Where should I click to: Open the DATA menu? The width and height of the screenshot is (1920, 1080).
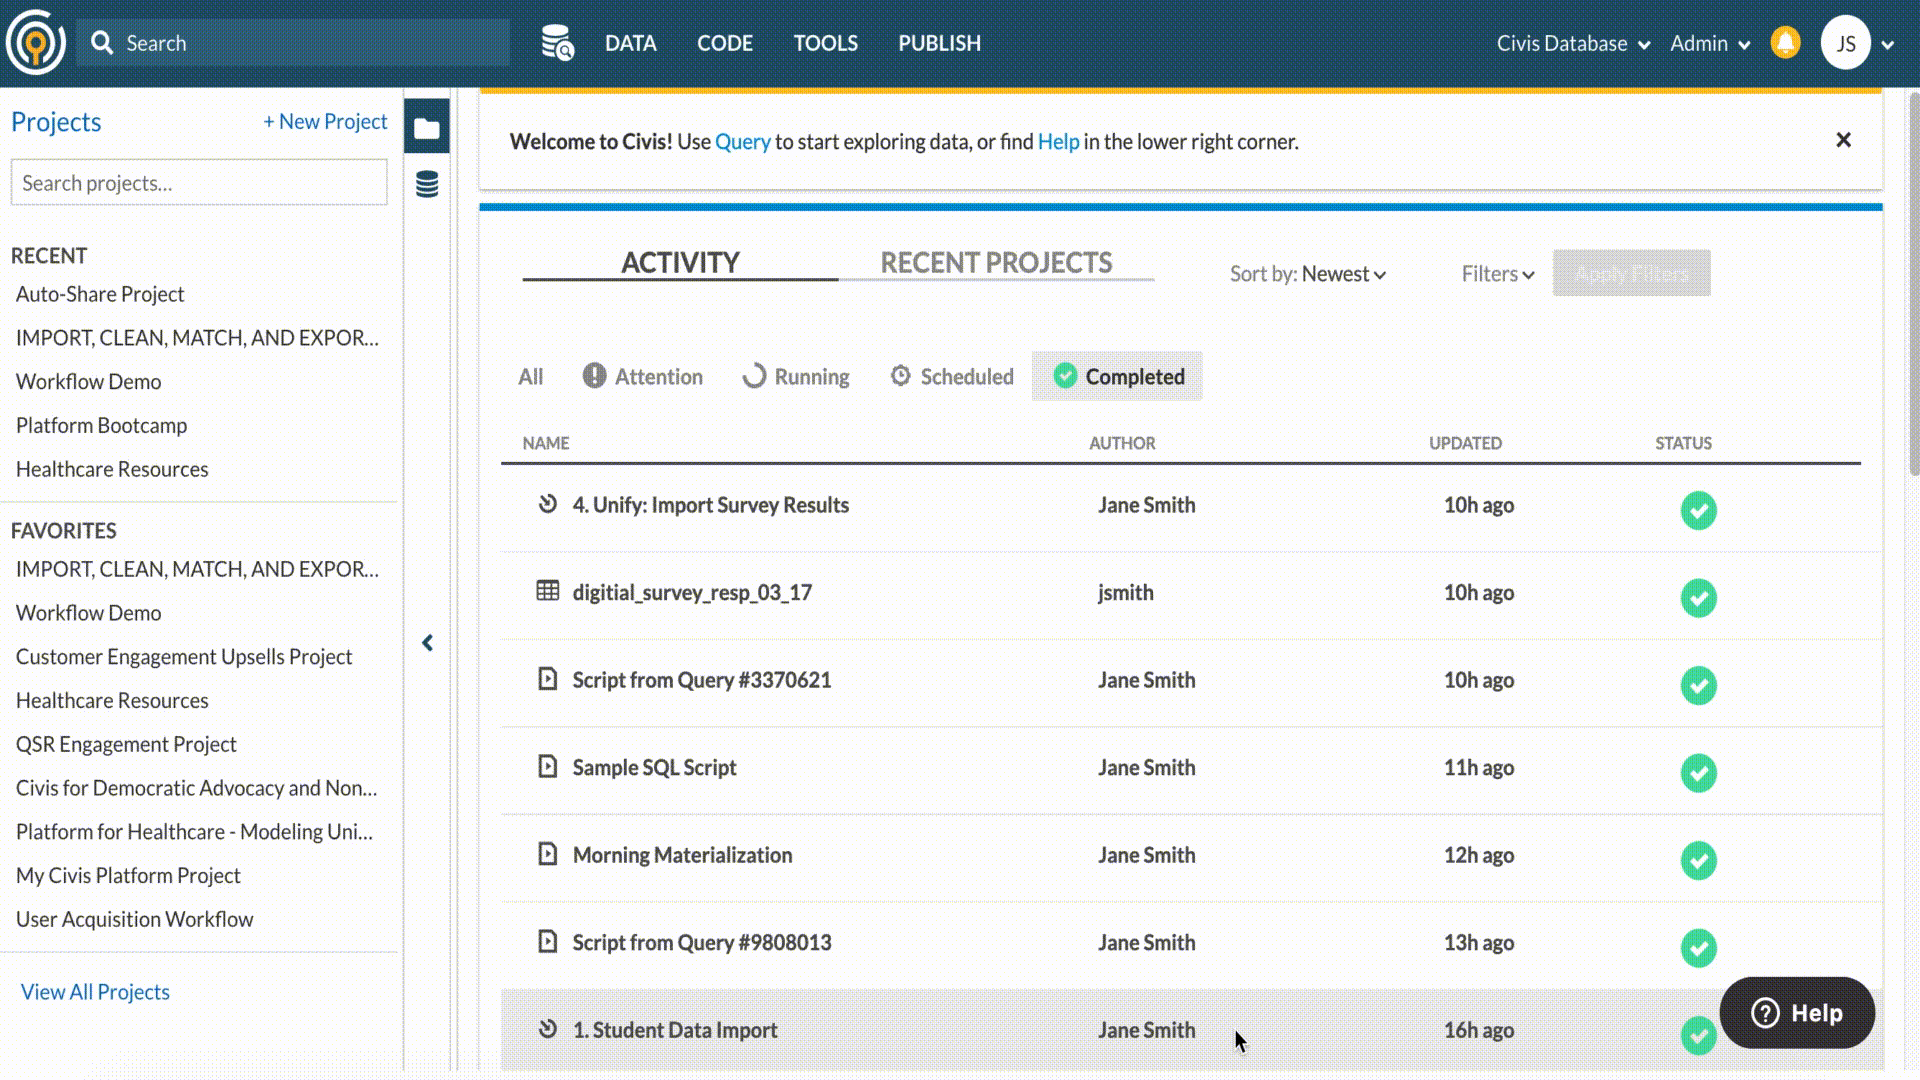coord(631,43)
